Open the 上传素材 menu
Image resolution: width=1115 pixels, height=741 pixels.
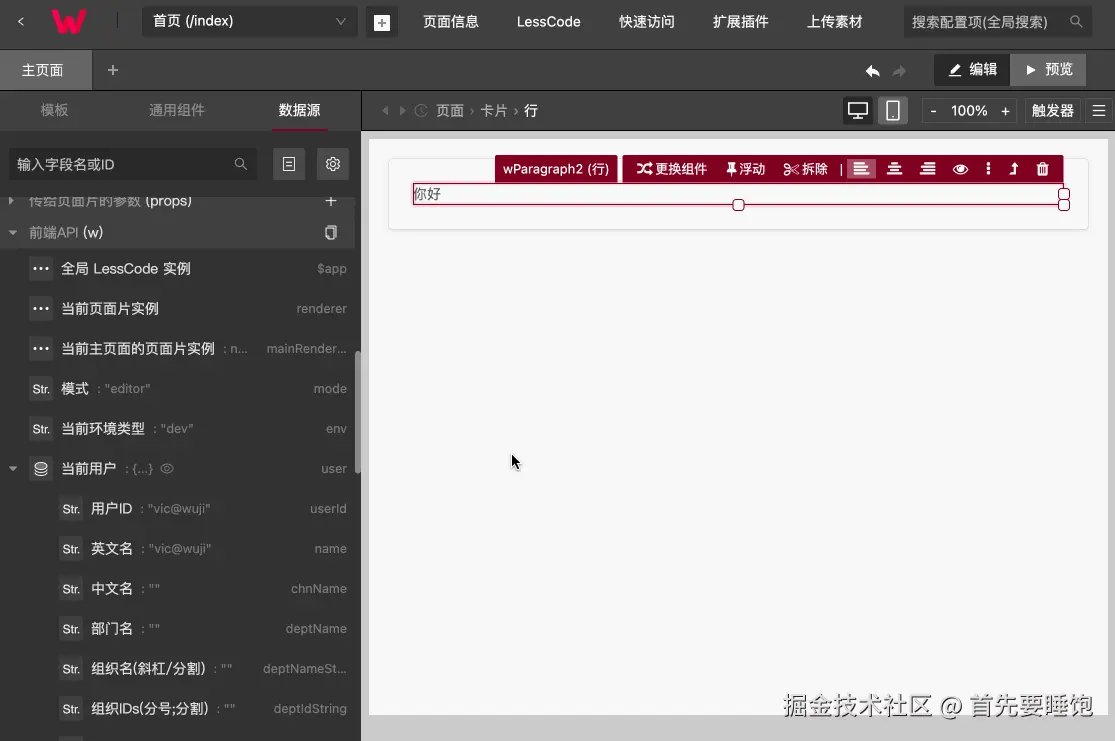(834, 22)
